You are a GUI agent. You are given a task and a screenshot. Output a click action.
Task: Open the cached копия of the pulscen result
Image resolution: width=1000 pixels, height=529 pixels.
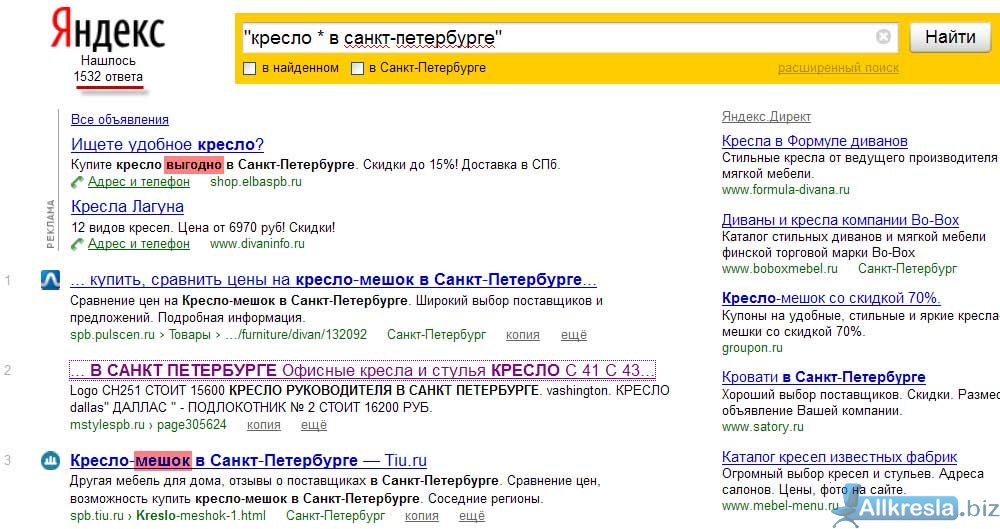point(522,334)
